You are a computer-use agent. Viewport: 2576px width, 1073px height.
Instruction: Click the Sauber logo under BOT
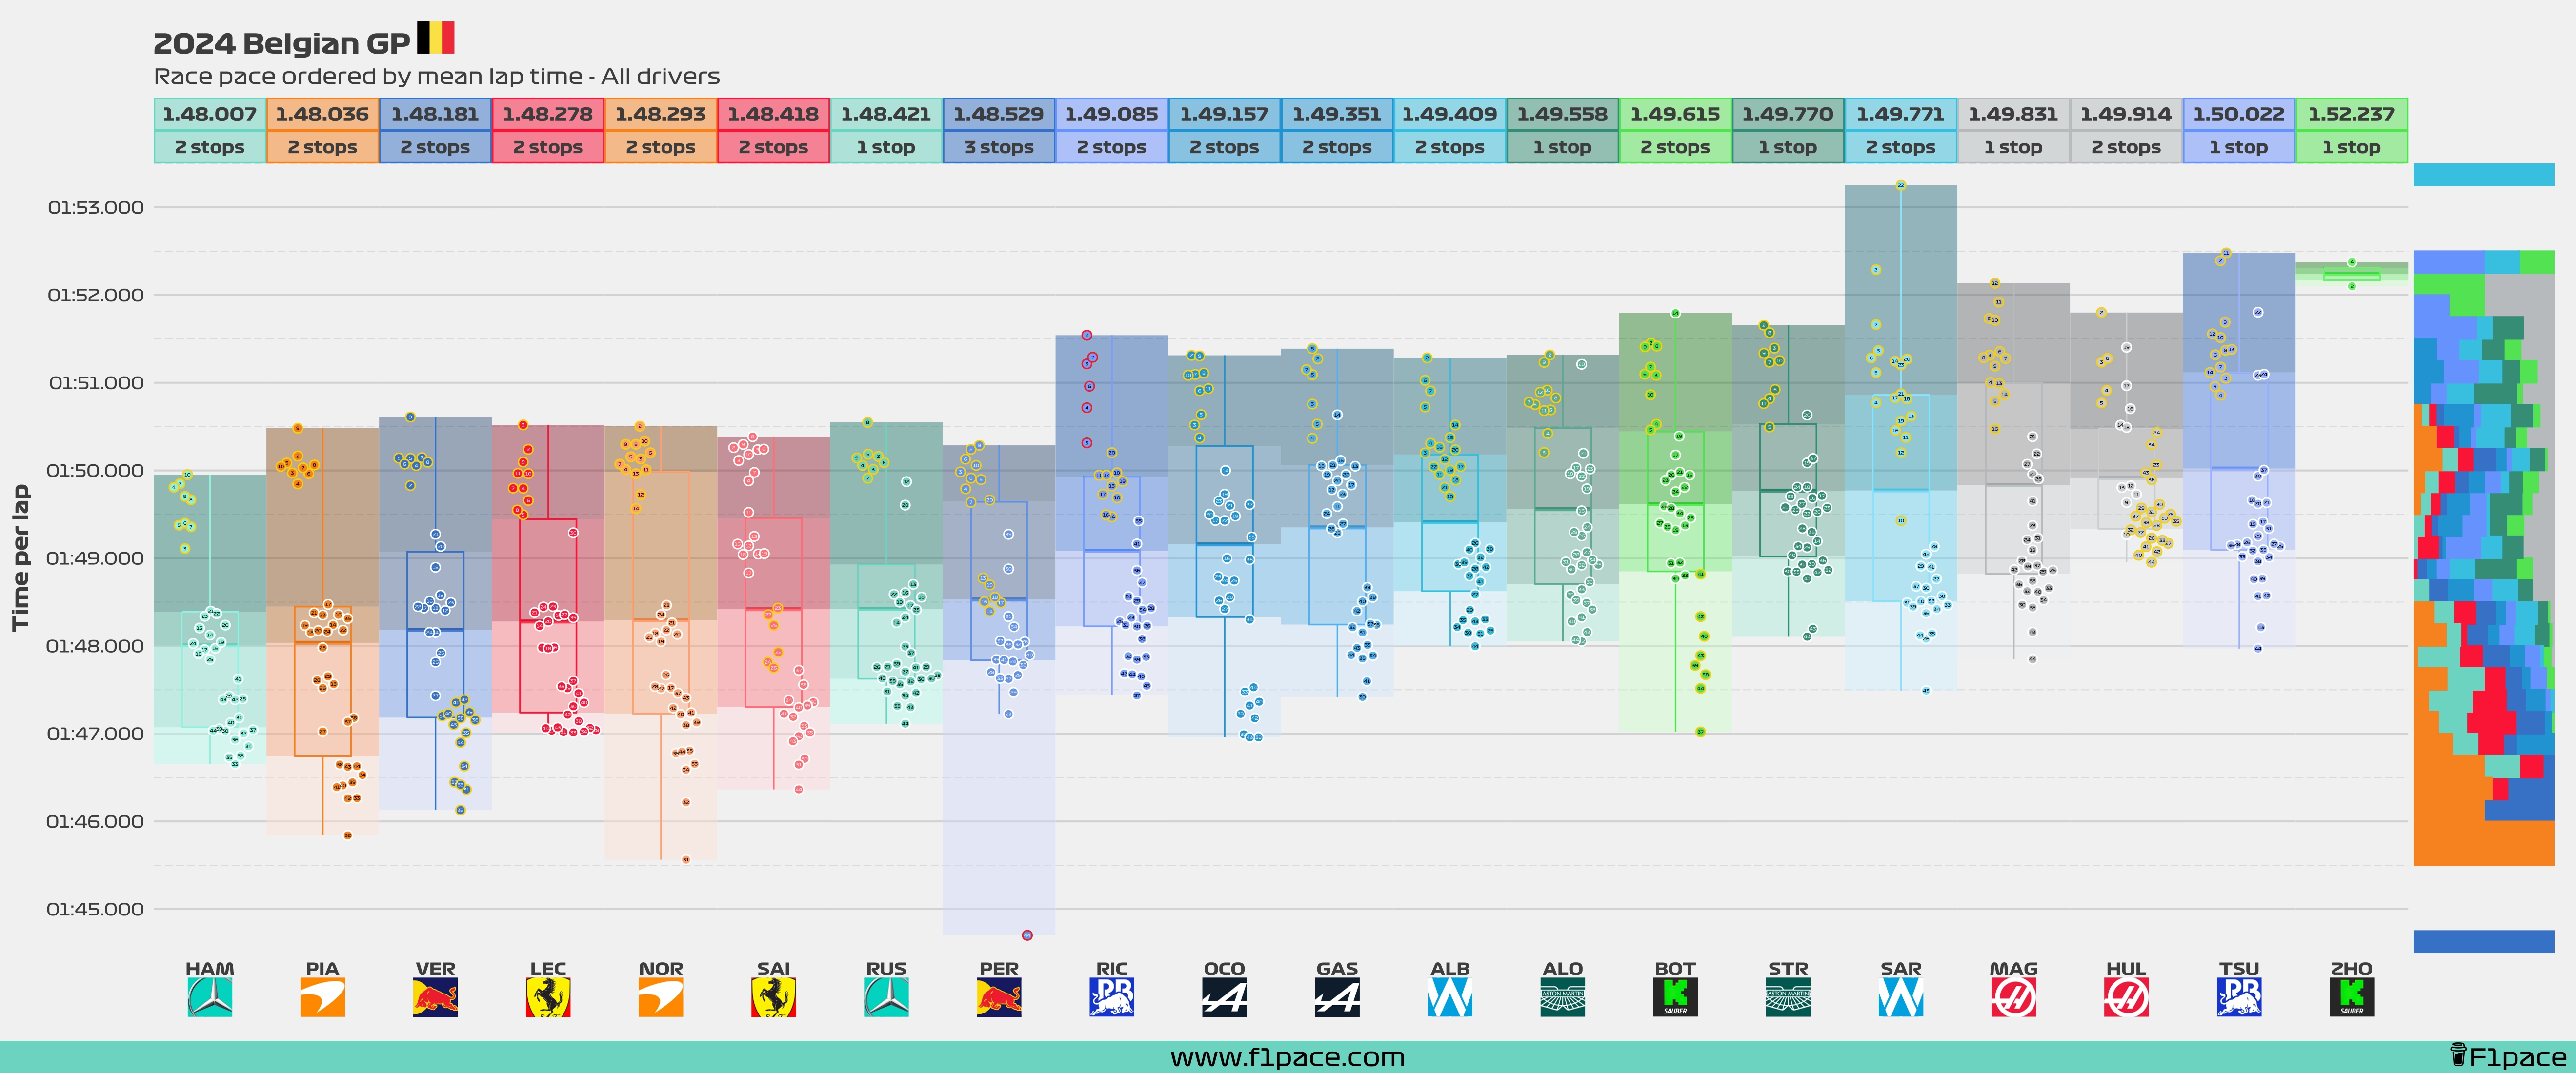coord(1675,997)
